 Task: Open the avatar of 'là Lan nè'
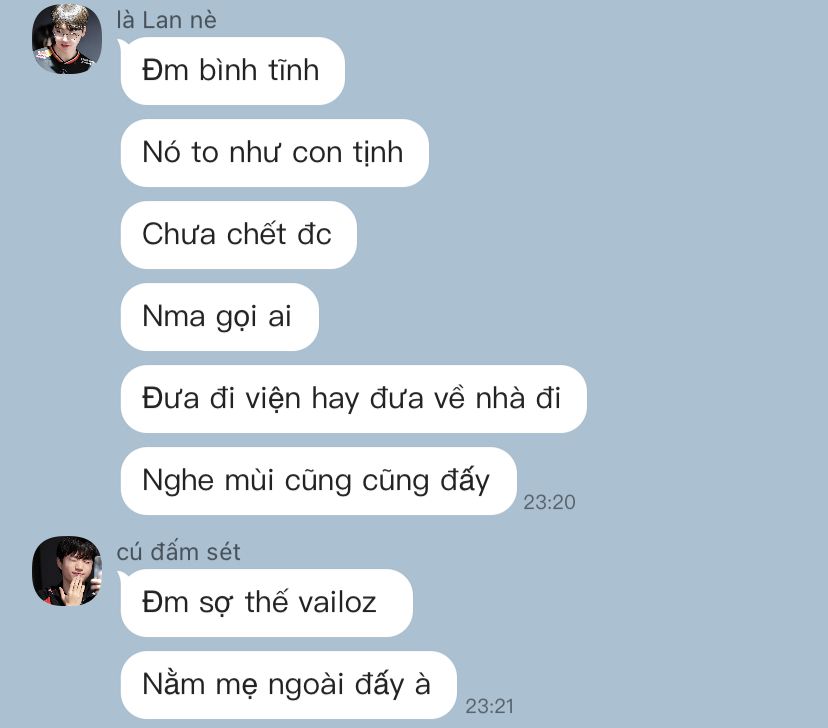67,39
